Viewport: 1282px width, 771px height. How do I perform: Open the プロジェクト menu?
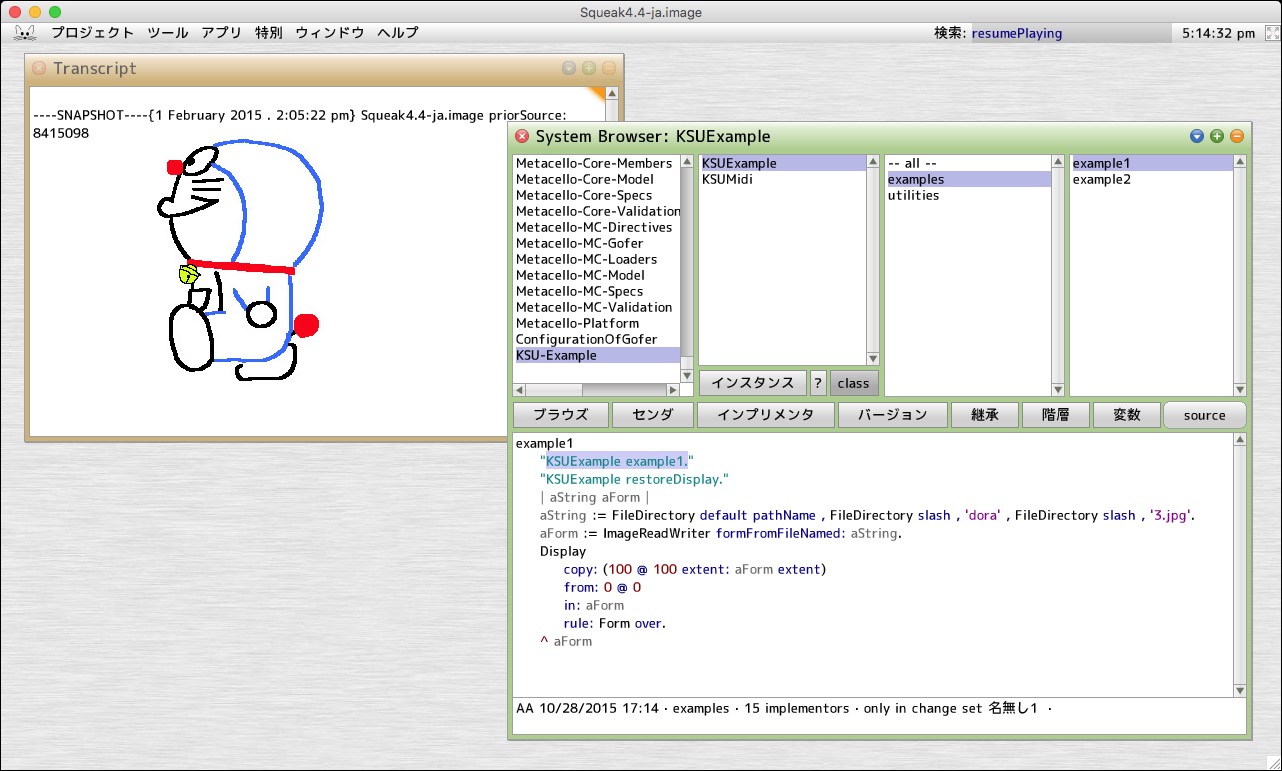coord(92,33)
